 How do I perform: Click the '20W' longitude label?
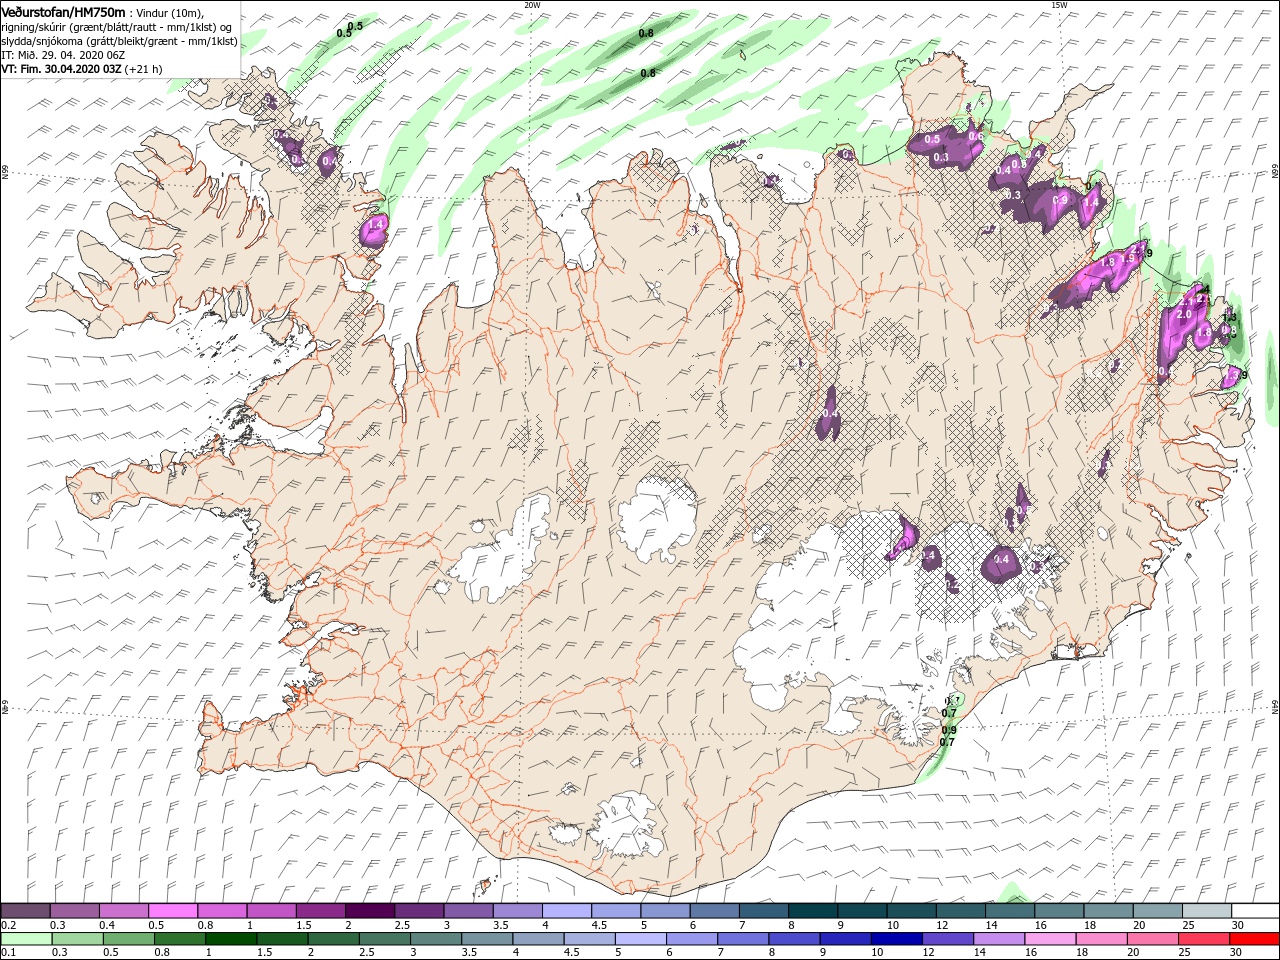click(x=532, y=5)
